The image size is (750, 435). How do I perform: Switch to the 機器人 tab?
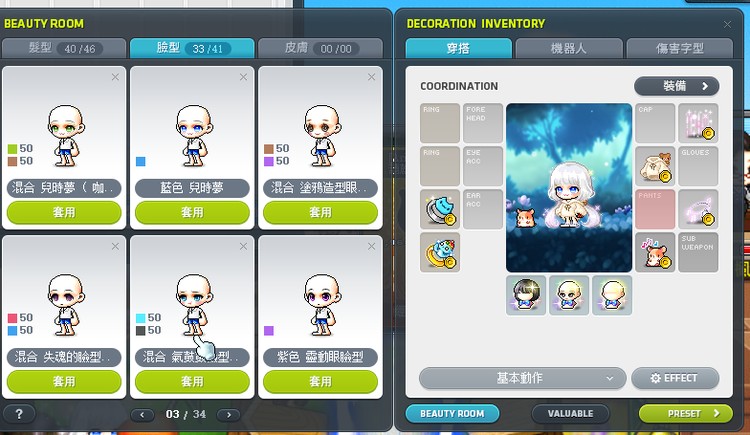pyautogui.click(x=569, y=48)
